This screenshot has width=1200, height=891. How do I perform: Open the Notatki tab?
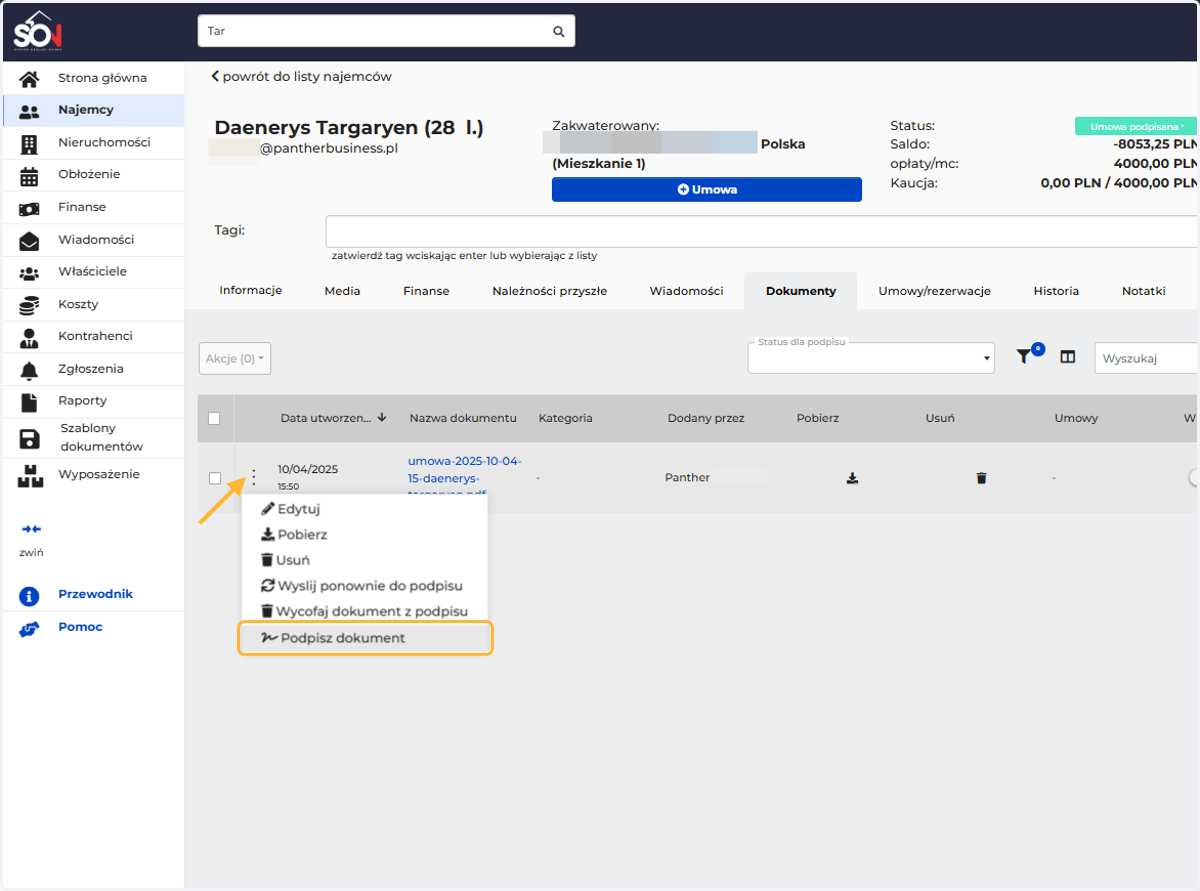(1144, 291)
